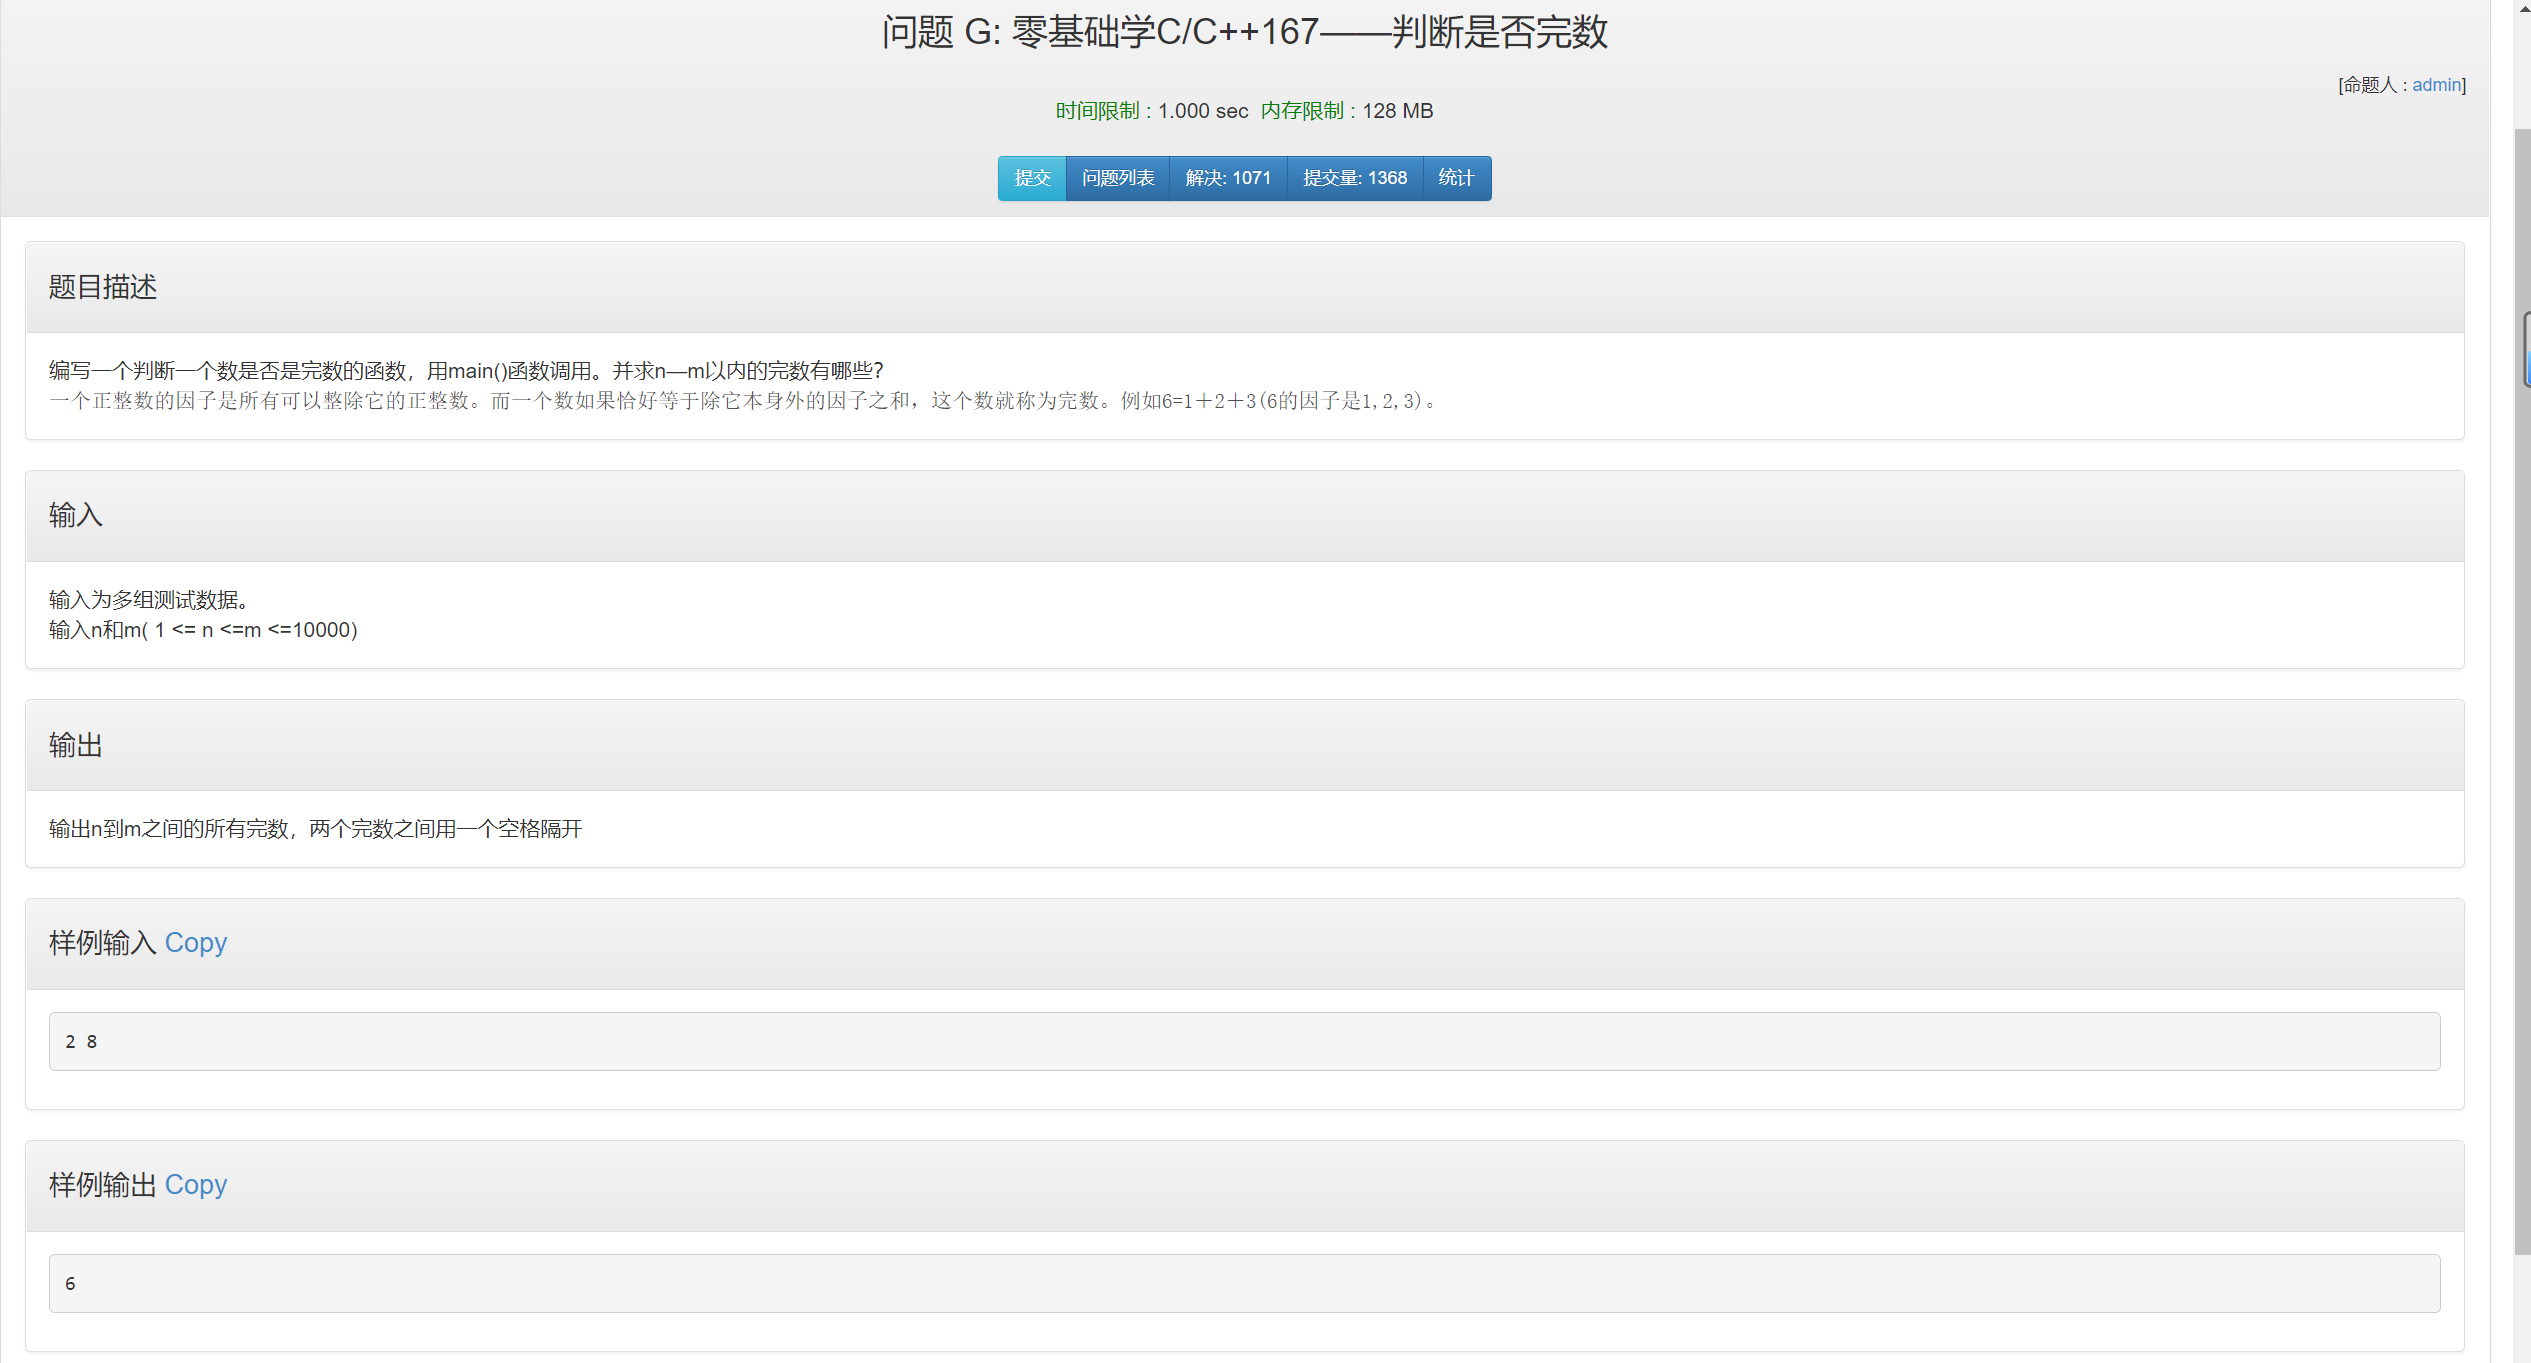
Task: Click the vertical scrollbar thumb
Action: pyautogui.click(x=2521, y=690)
